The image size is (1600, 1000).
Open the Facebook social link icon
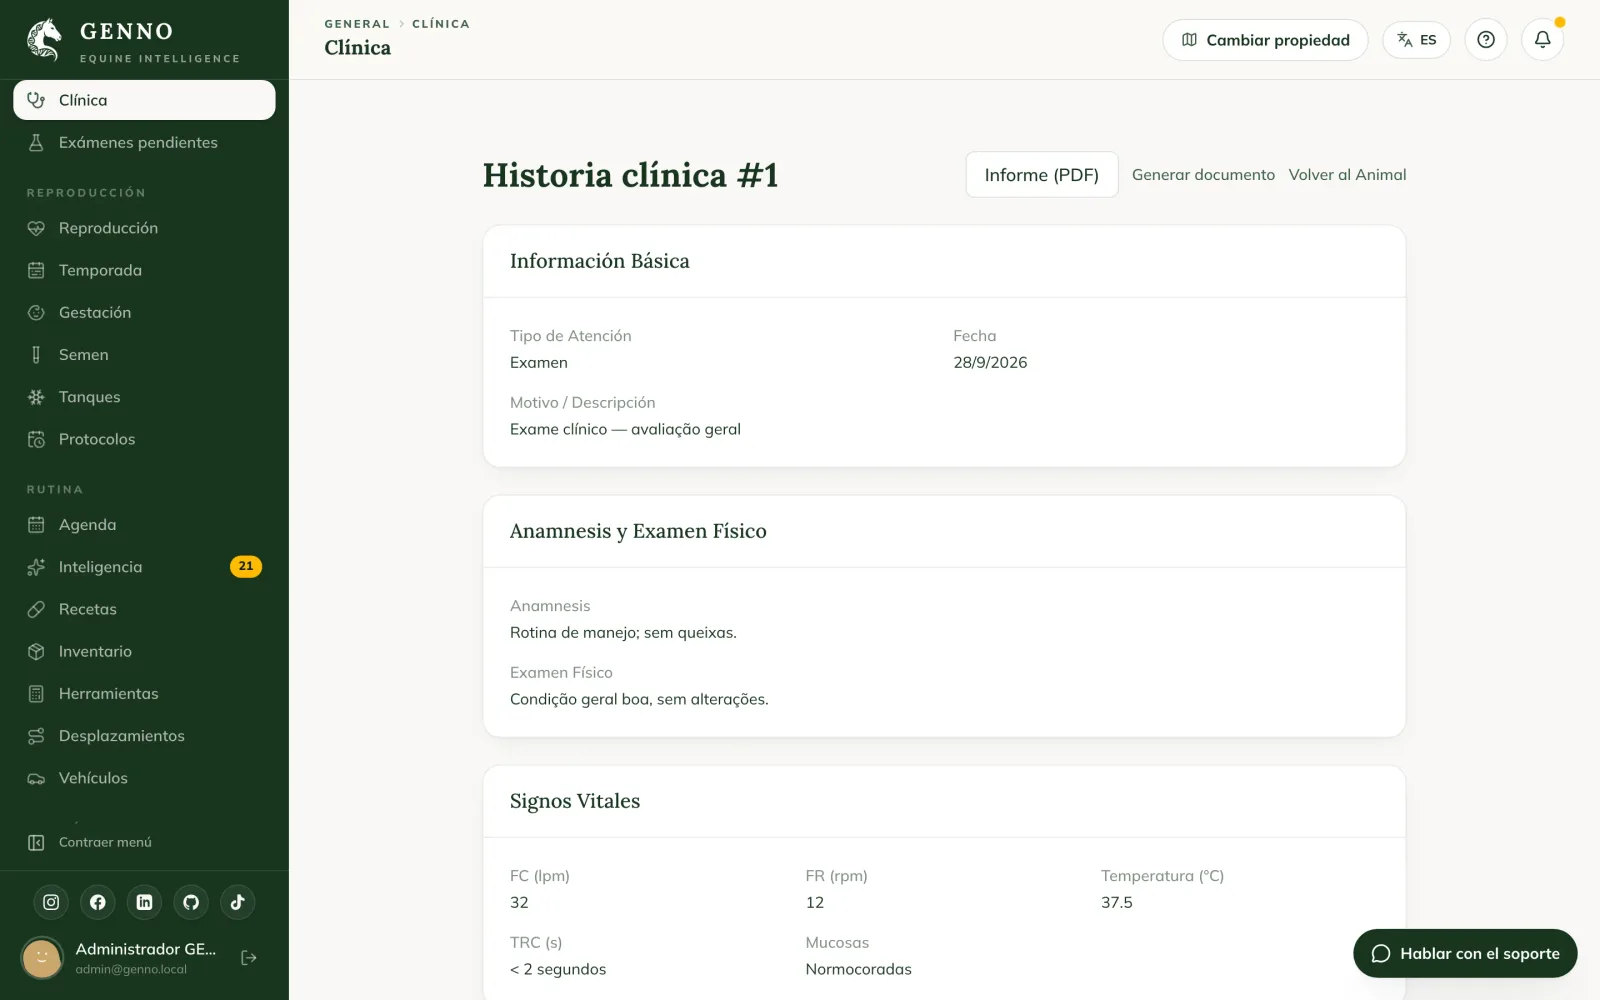point(98,902)
